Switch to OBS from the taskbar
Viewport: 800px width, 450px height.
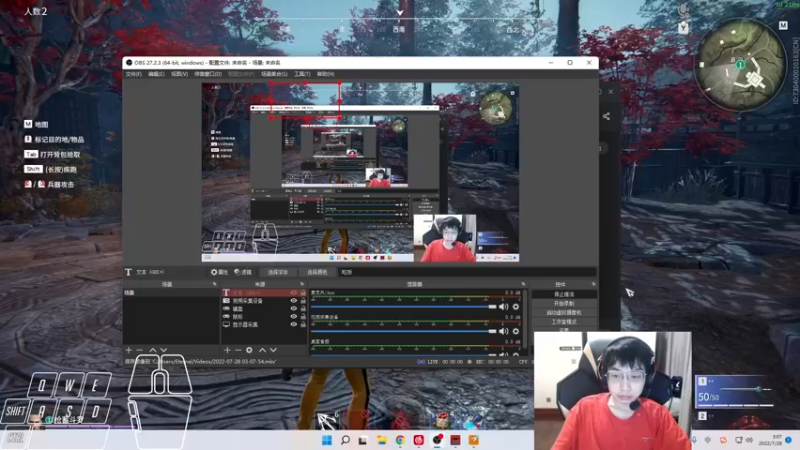click(x=437, y=440)
